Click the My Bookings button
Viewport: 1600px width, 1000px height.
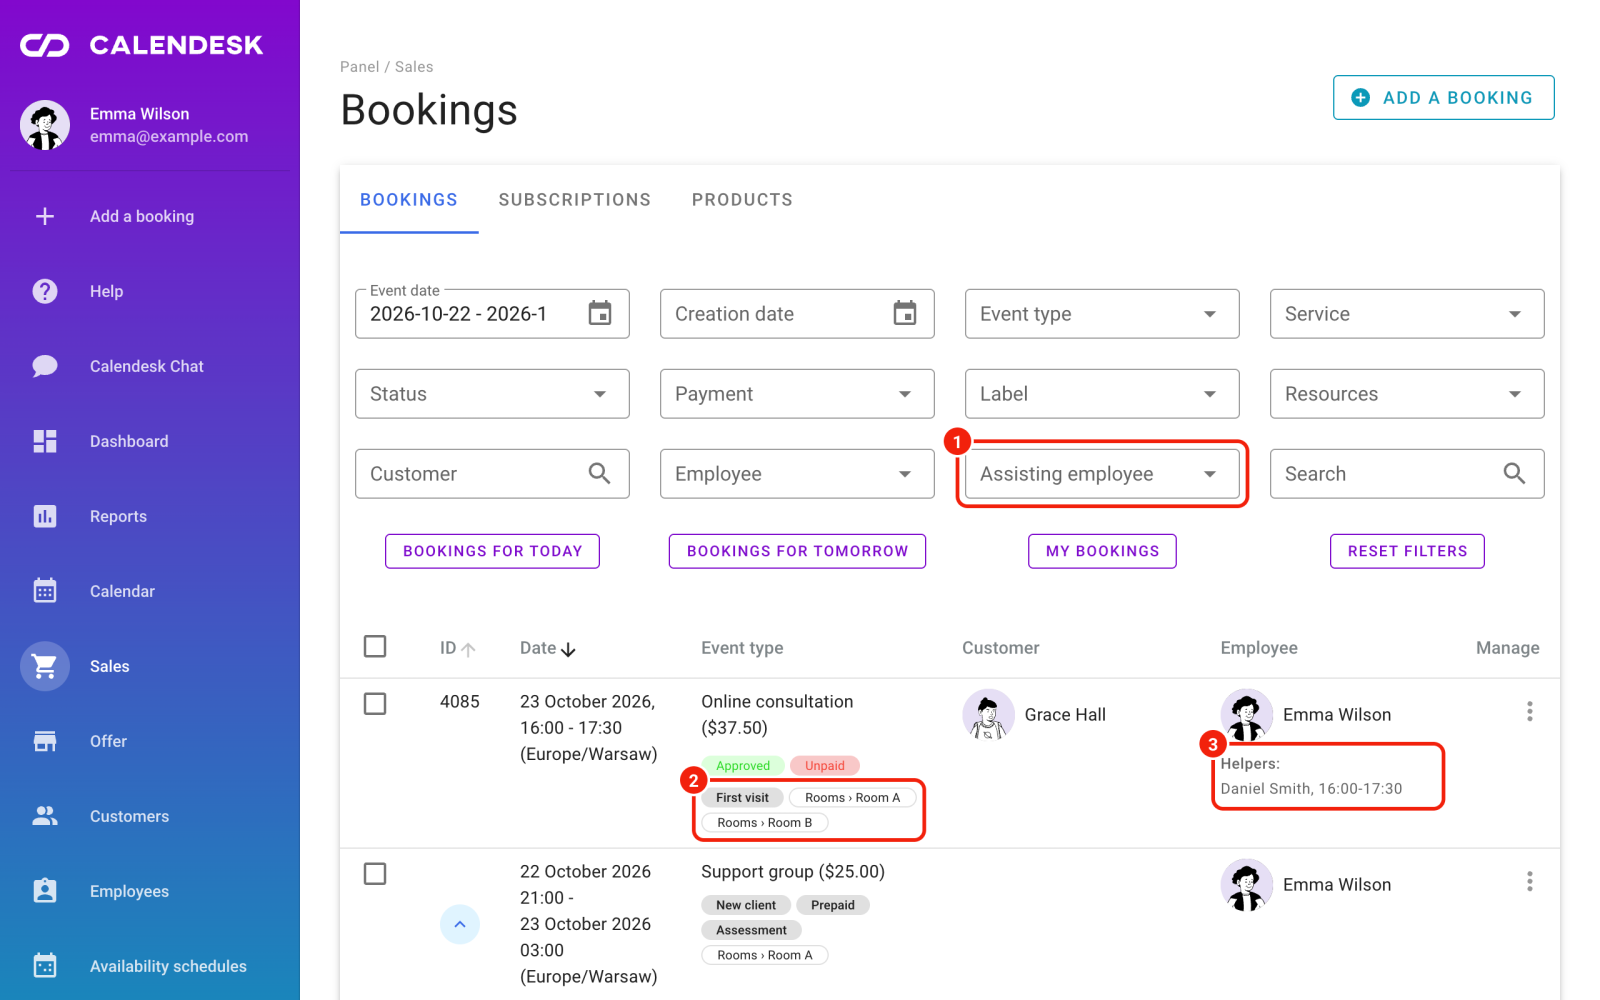[x=1102, y=551]
